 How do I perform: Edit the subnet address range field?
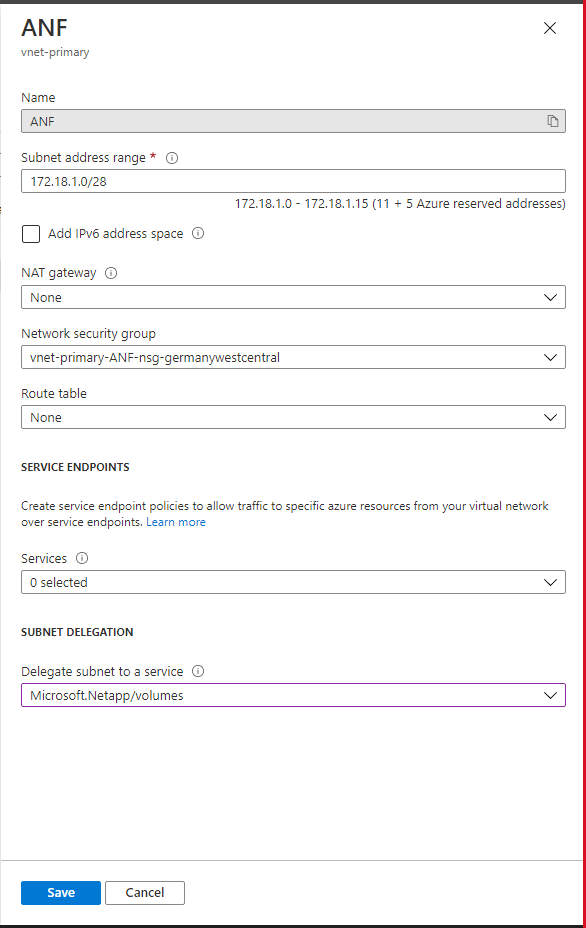tap(293, 181)
